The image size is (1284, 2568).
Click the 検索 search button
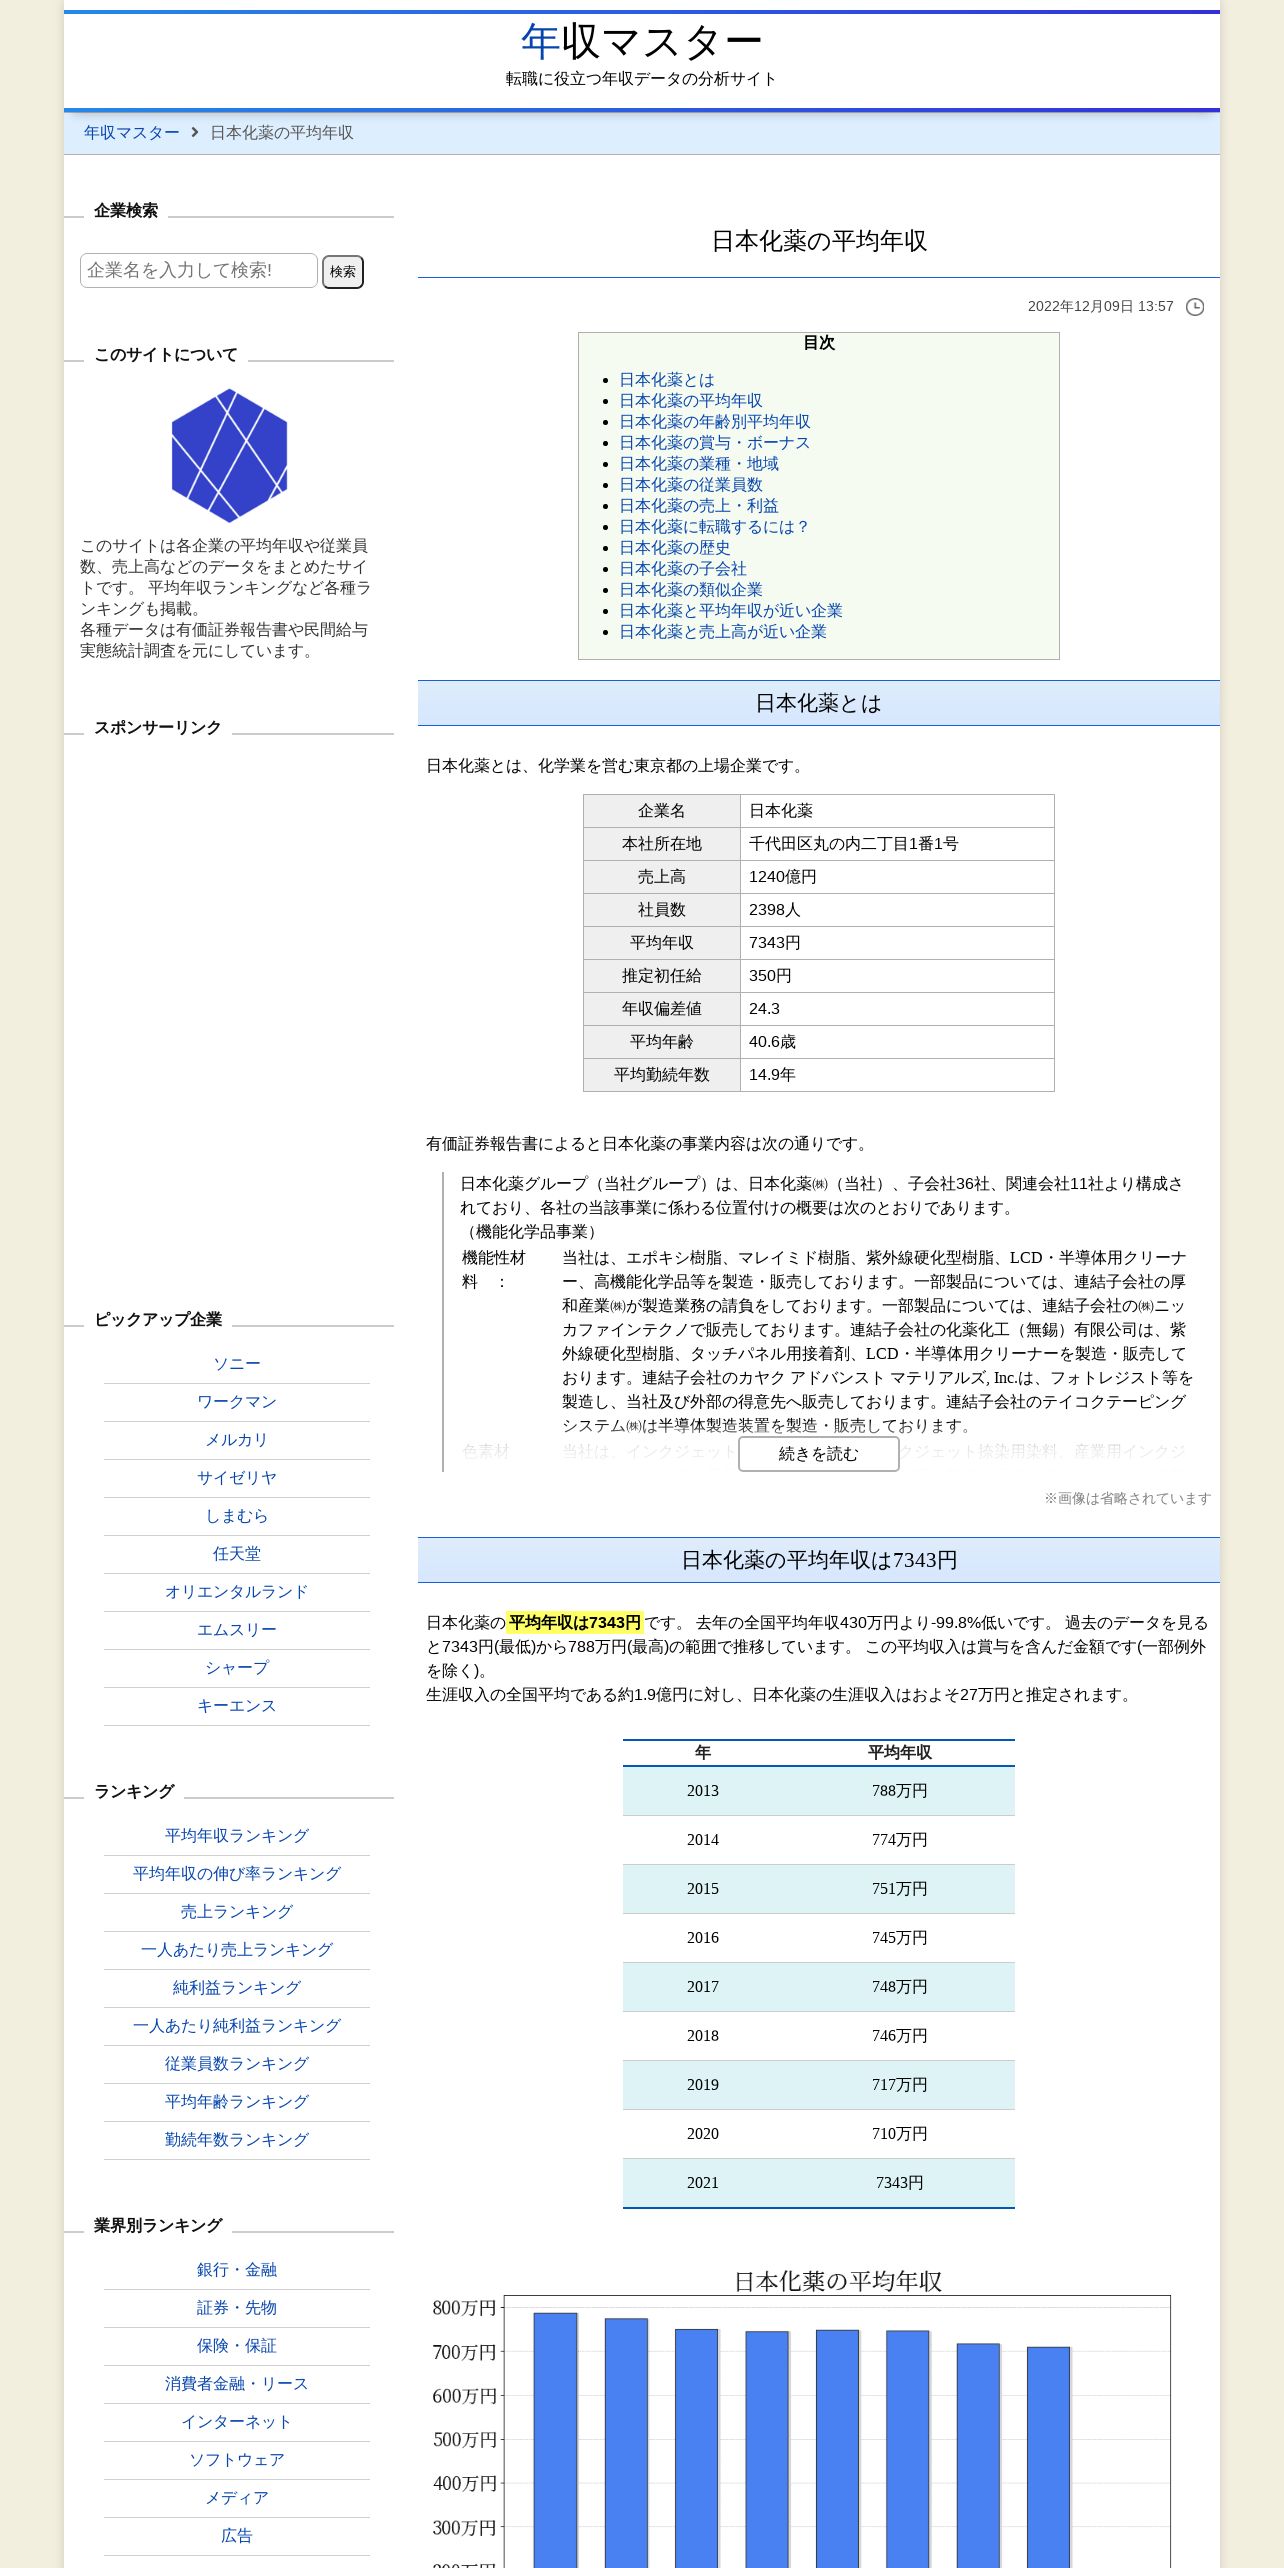click(343, 271)
